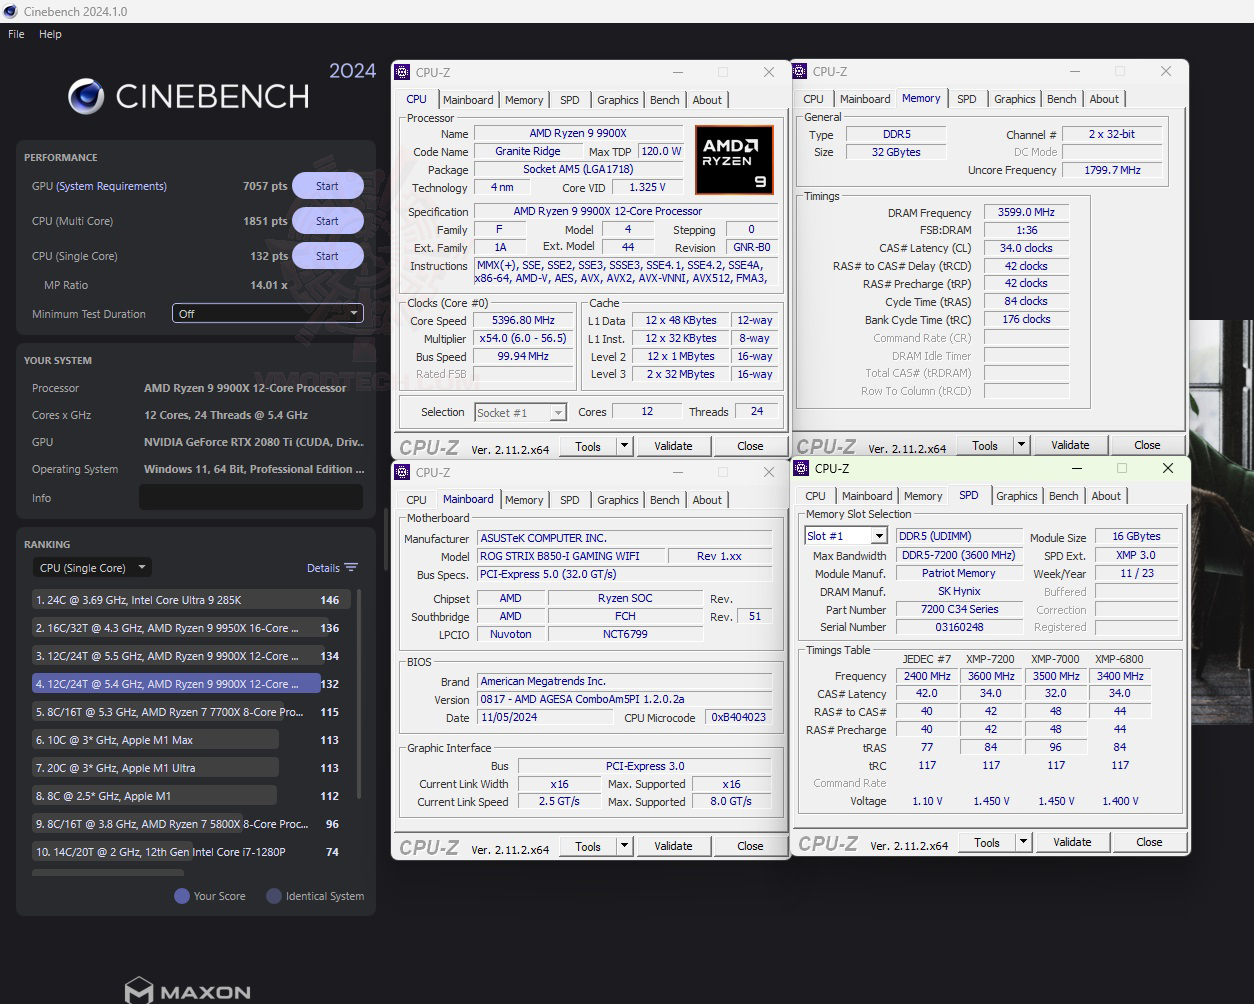Open the Tools dropdown arrow in SPD window
Image resolution: width=1254 pixels, height=1004 pixels.
(1024, 842)
